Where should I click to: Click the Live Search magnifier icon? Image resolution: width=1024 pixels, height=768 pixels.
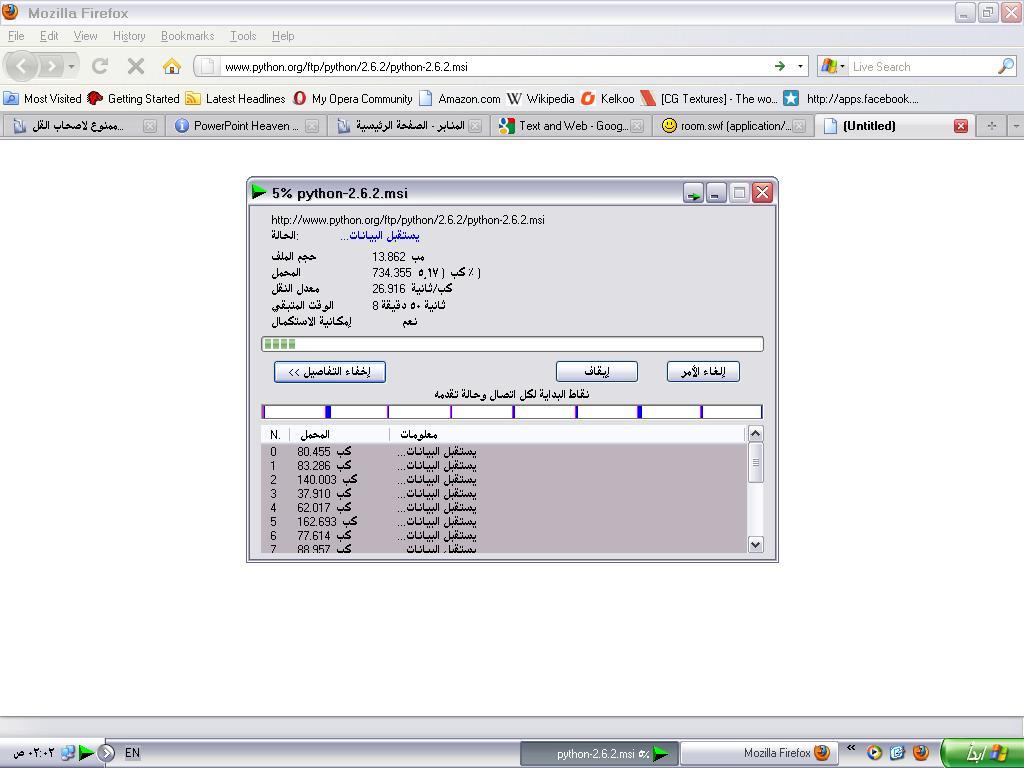(x=1006, y=66)
